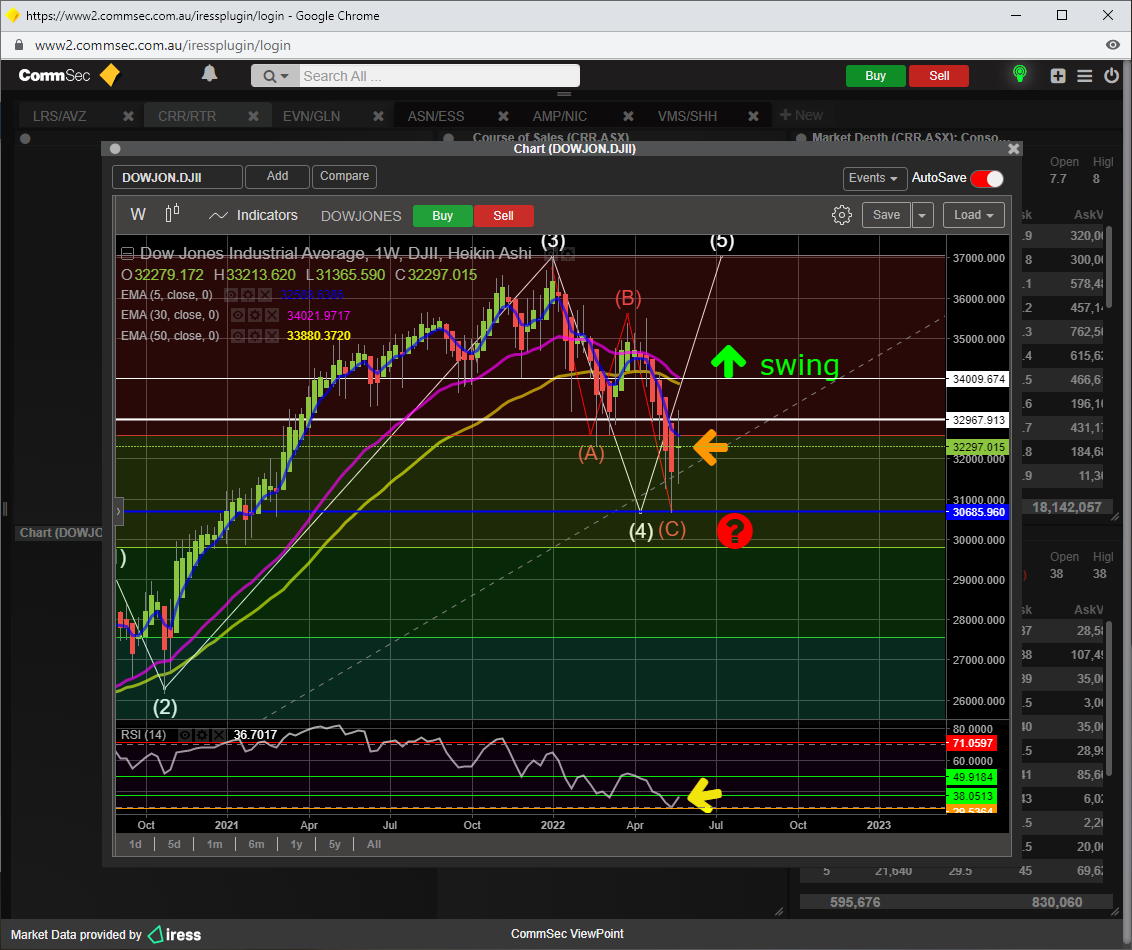This screenshot has height=950, width=1132.
Task: Select the 5d range
Action: tap(174, 844)
